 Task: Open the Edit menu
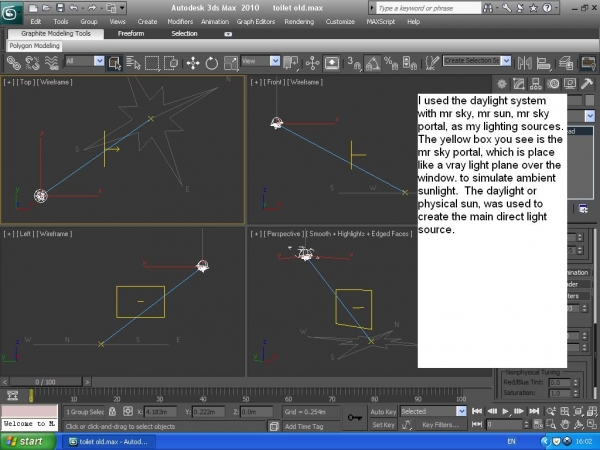click(36, 22)
